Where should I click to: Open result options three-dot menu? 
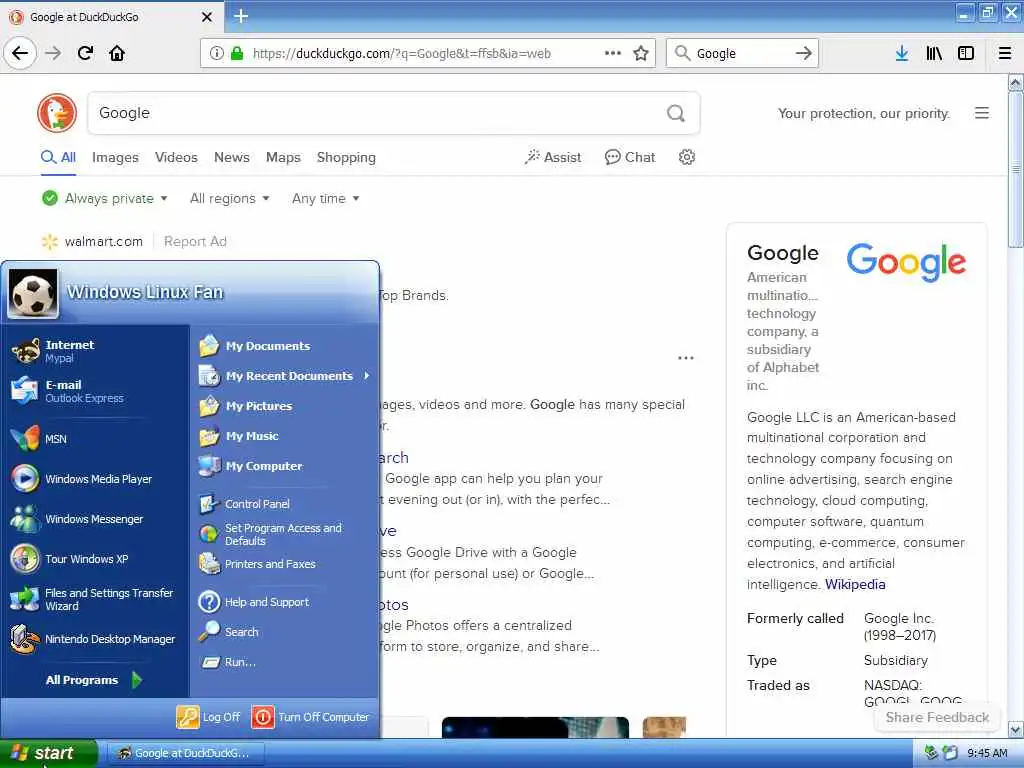686,358
